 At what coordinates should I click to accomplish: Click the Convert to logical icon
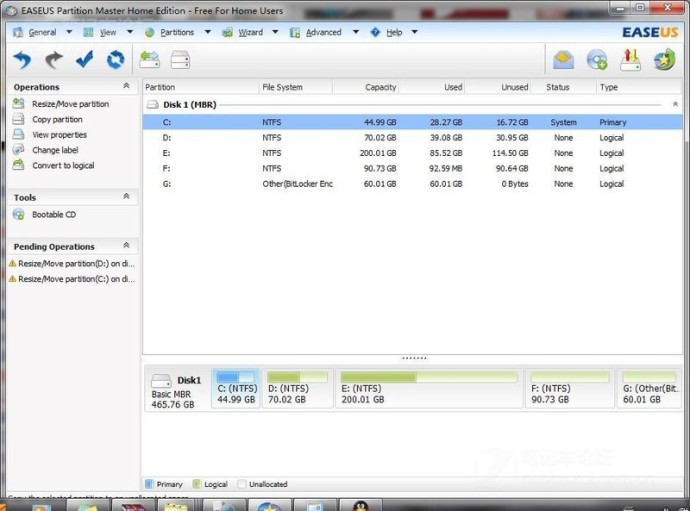coord(19,166)
